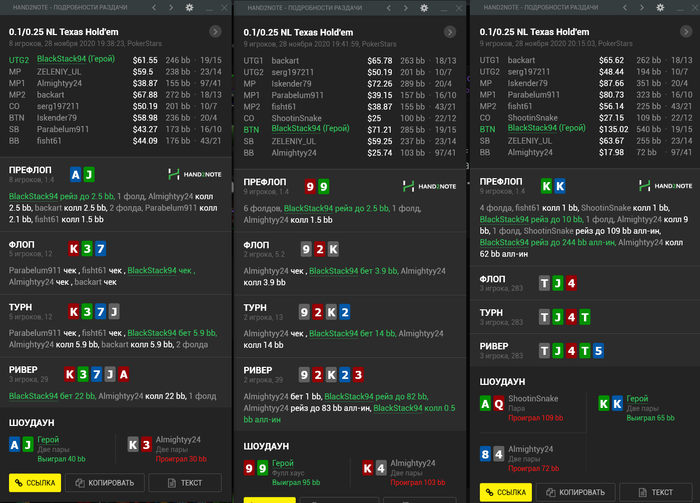Go to previous hand in middle window
The width and height of the screenshot is (700, 503).
click(x=389, y=8)
